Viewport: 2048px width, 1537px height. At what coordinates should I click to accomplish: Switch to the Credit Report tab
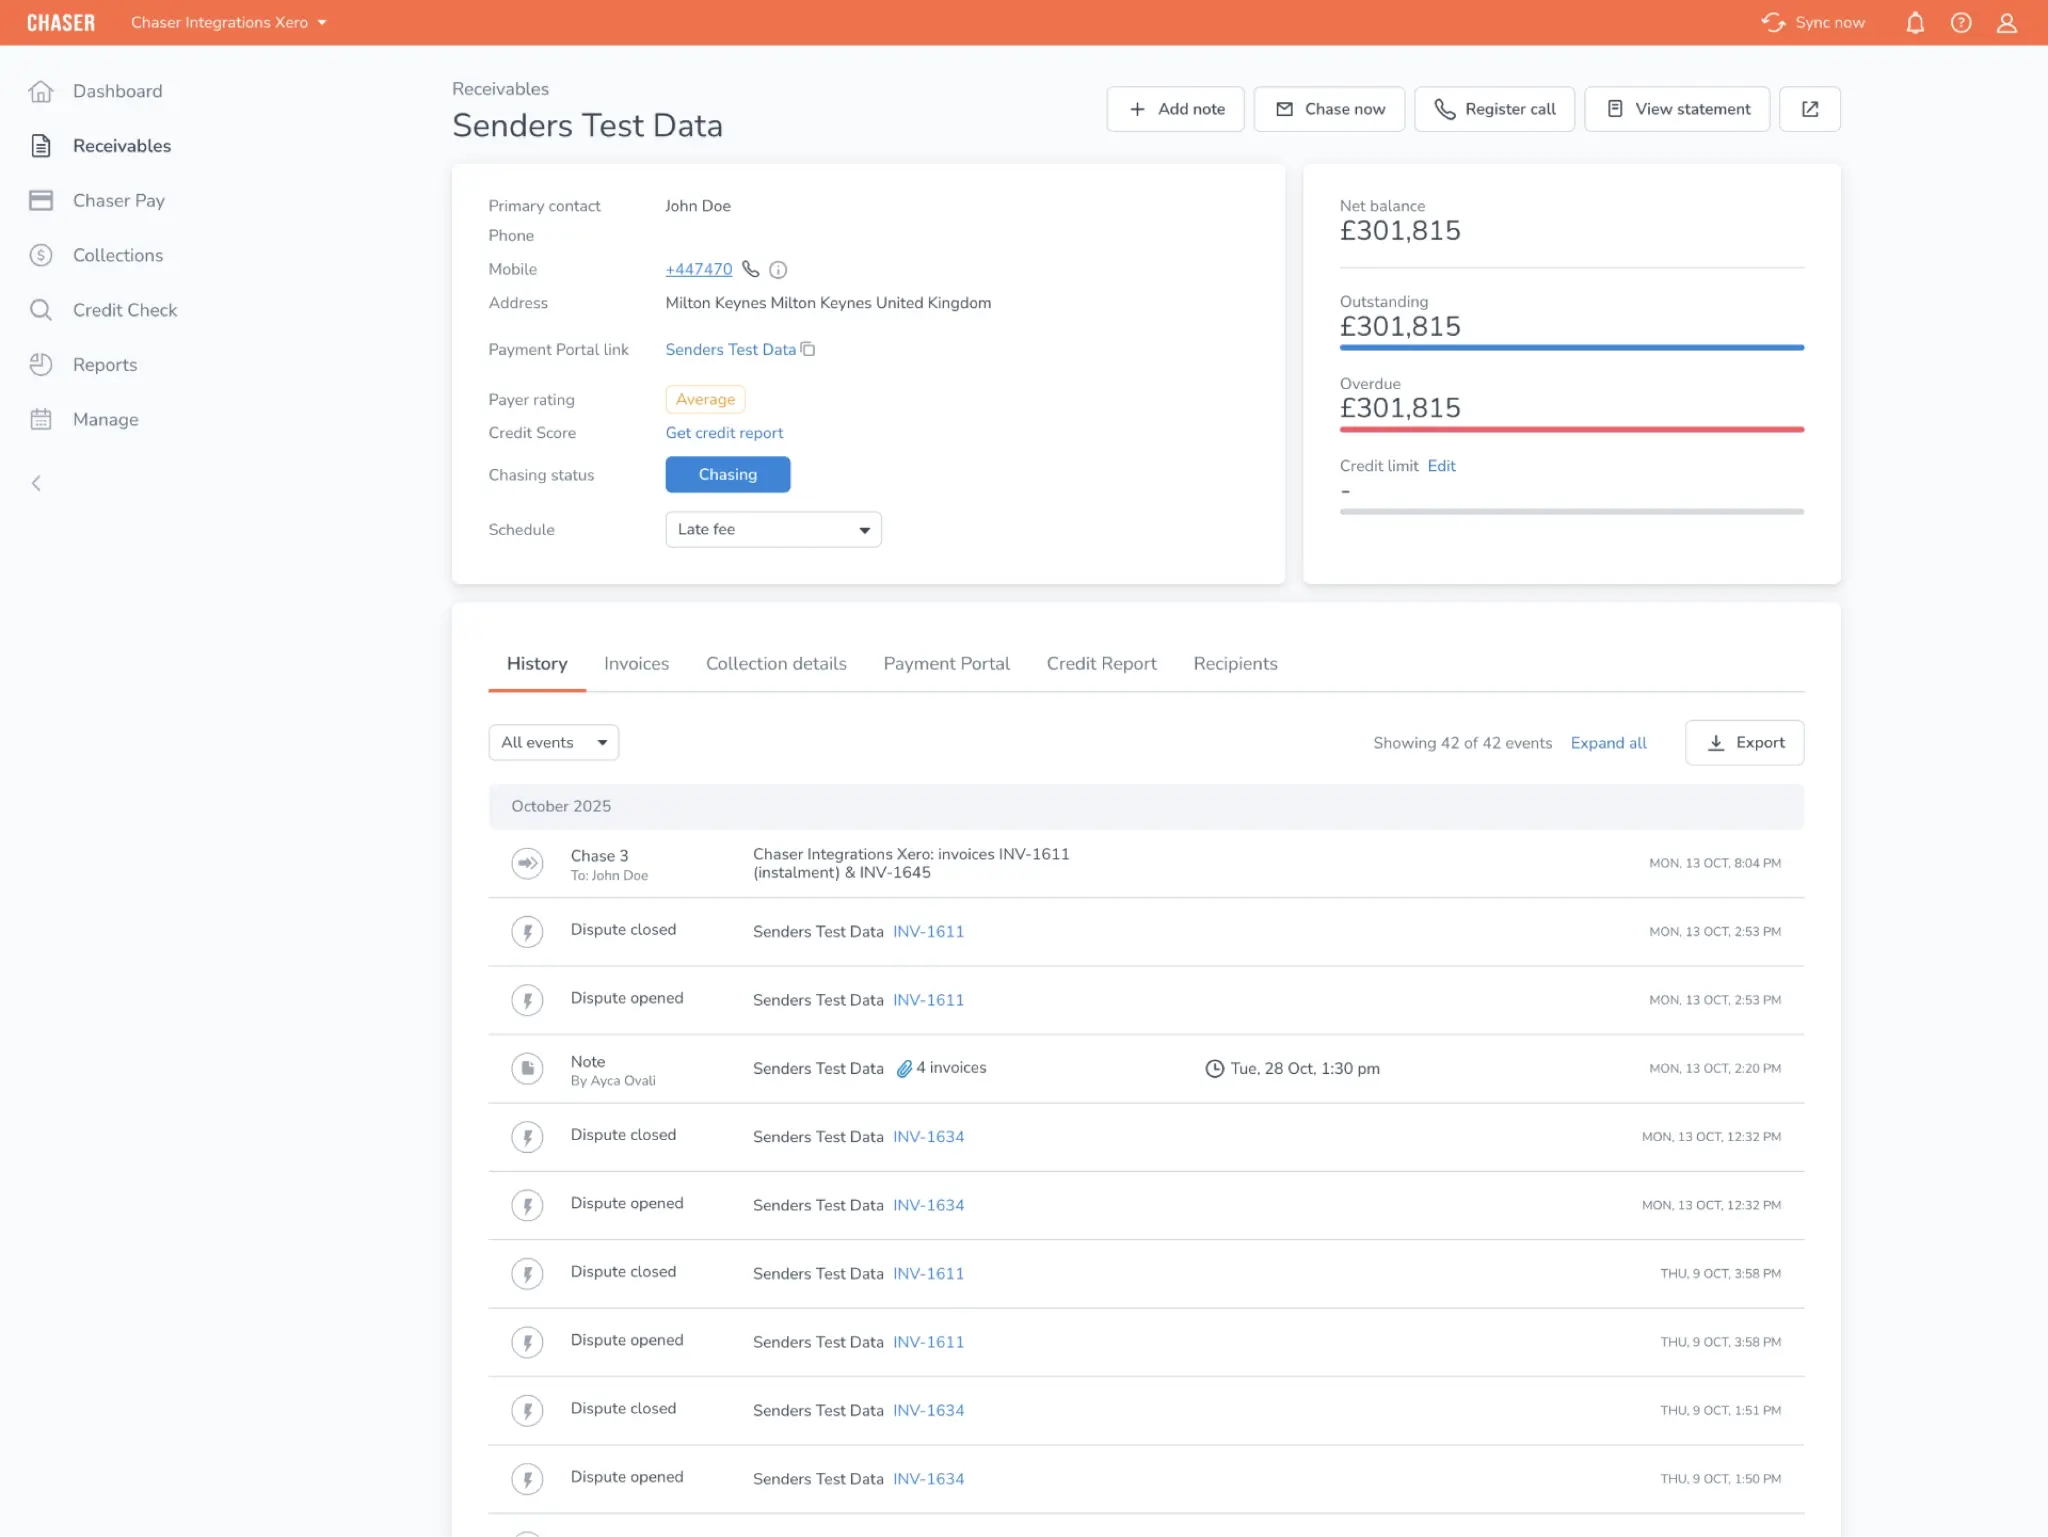[x=1101, y=664]
